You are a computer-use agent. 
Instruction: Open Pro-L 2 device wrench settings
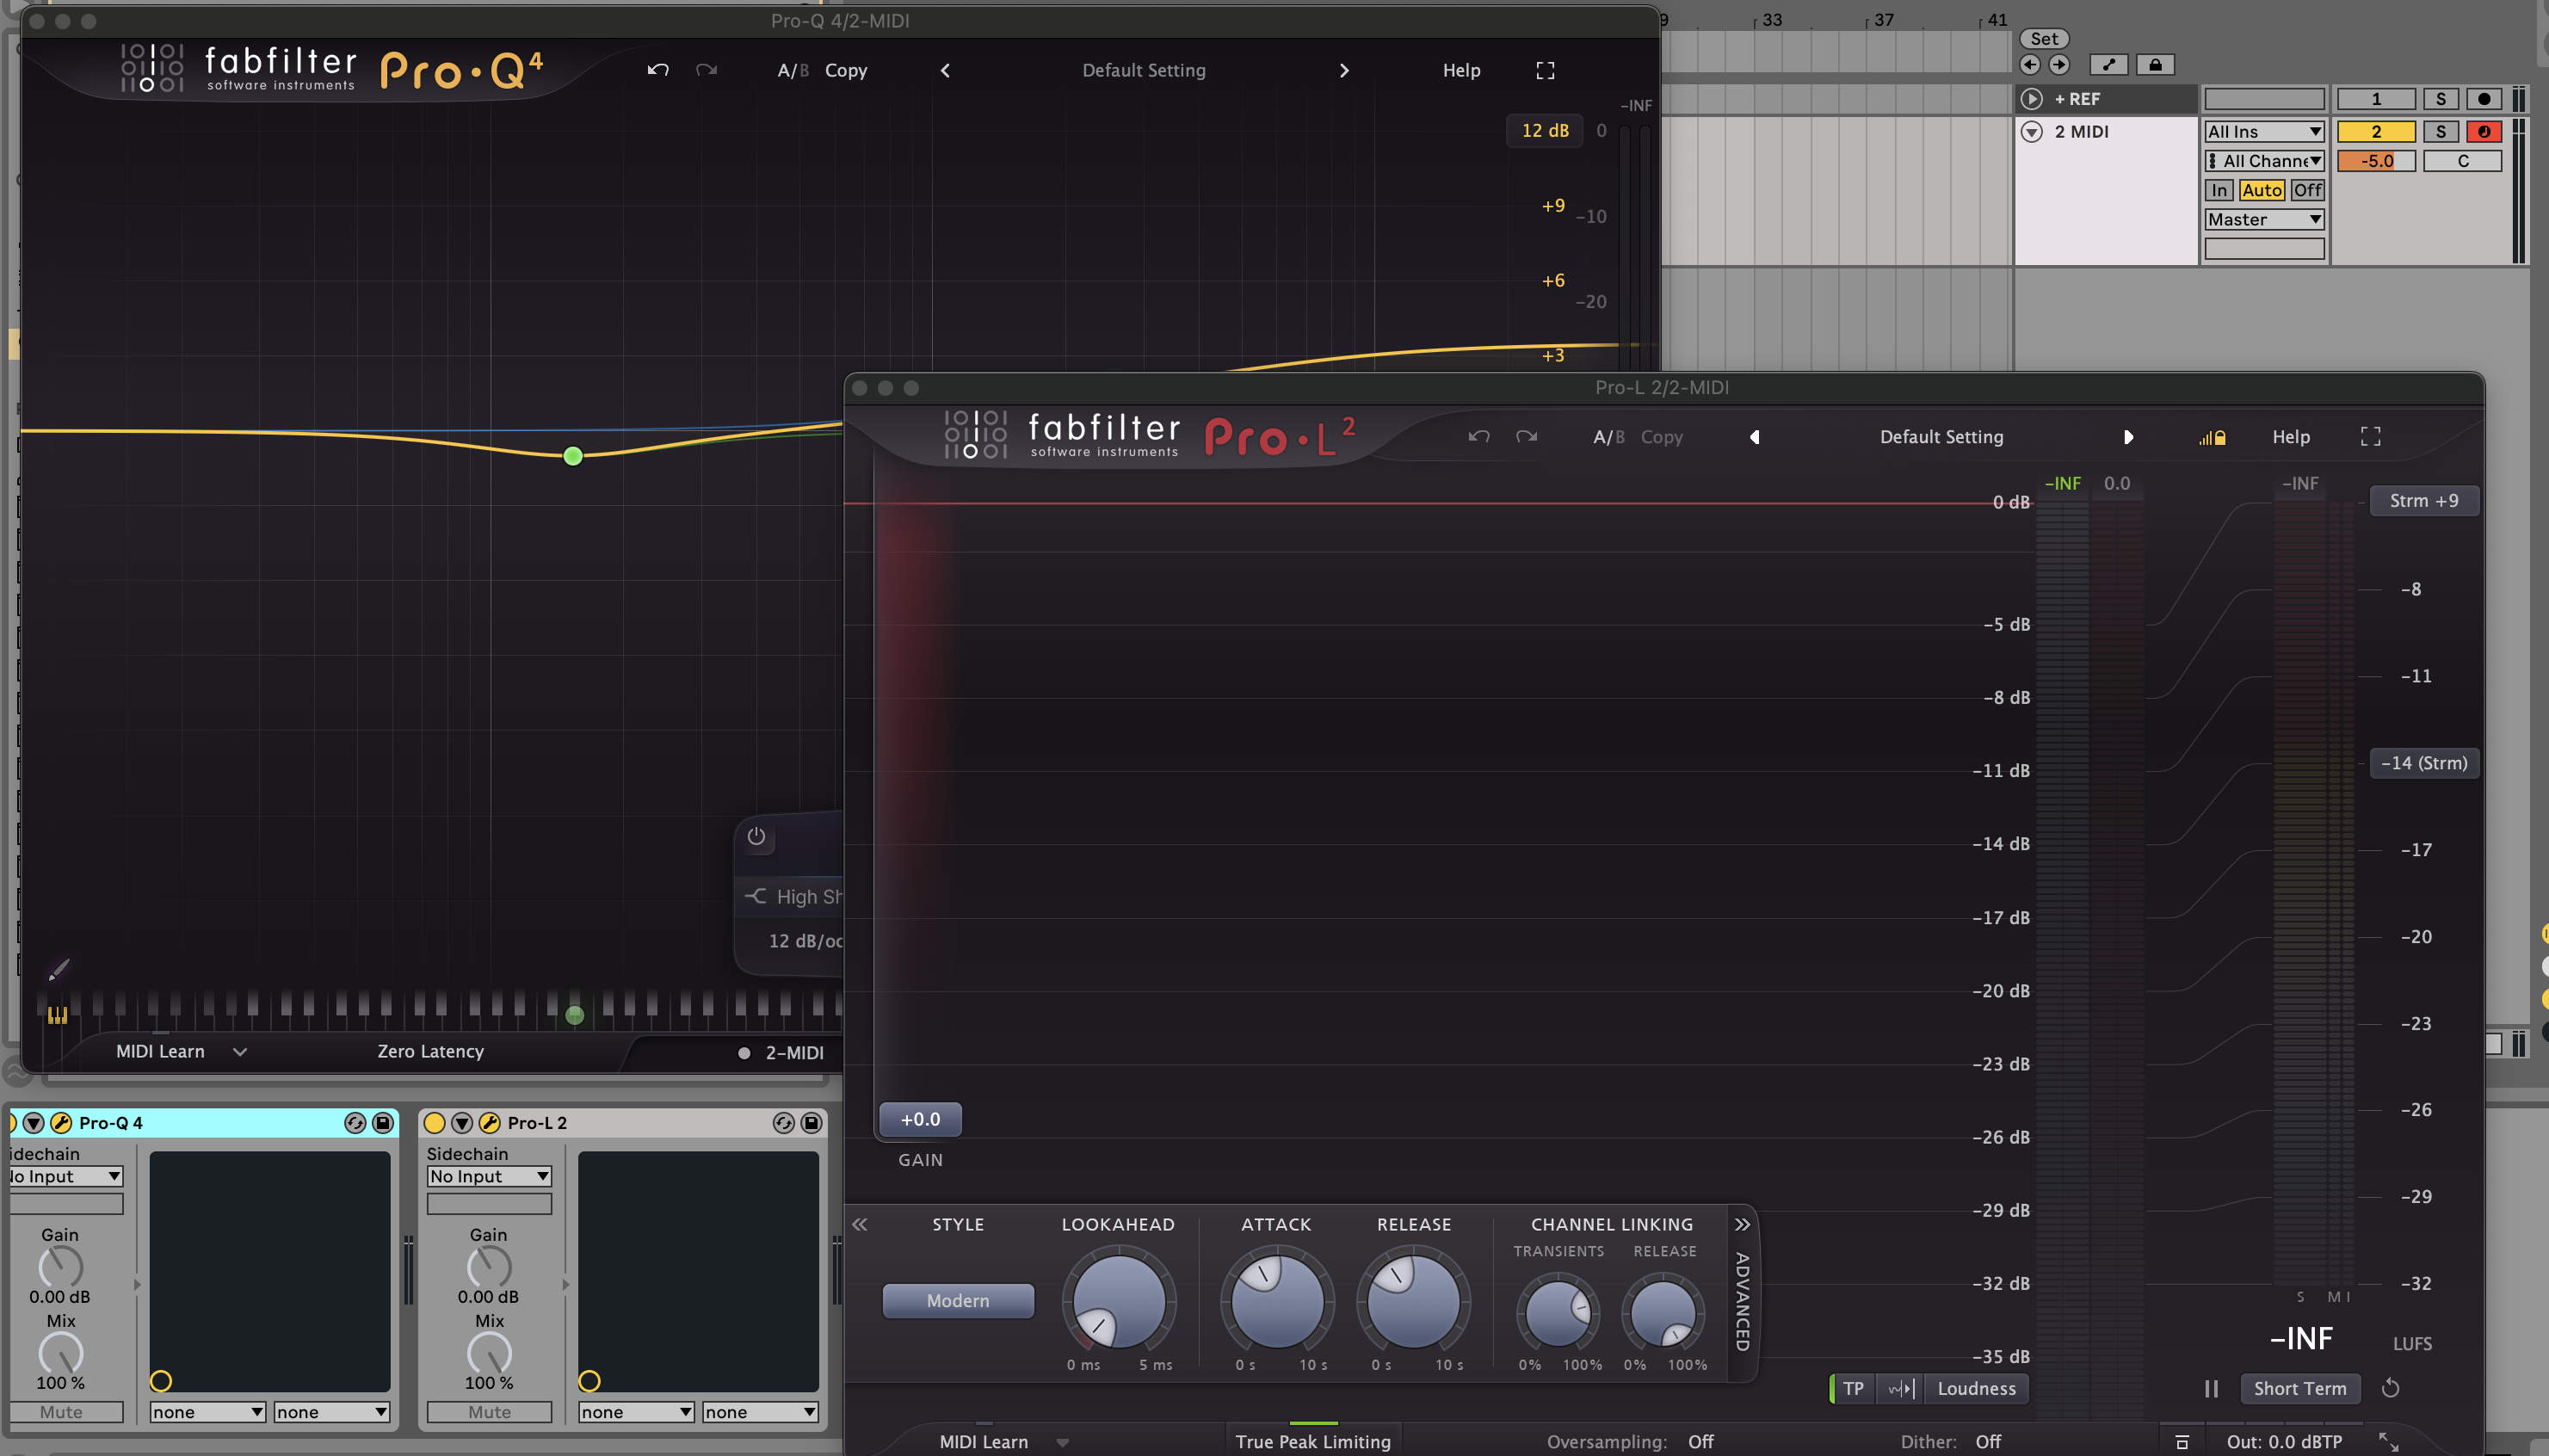(489, 1122)
